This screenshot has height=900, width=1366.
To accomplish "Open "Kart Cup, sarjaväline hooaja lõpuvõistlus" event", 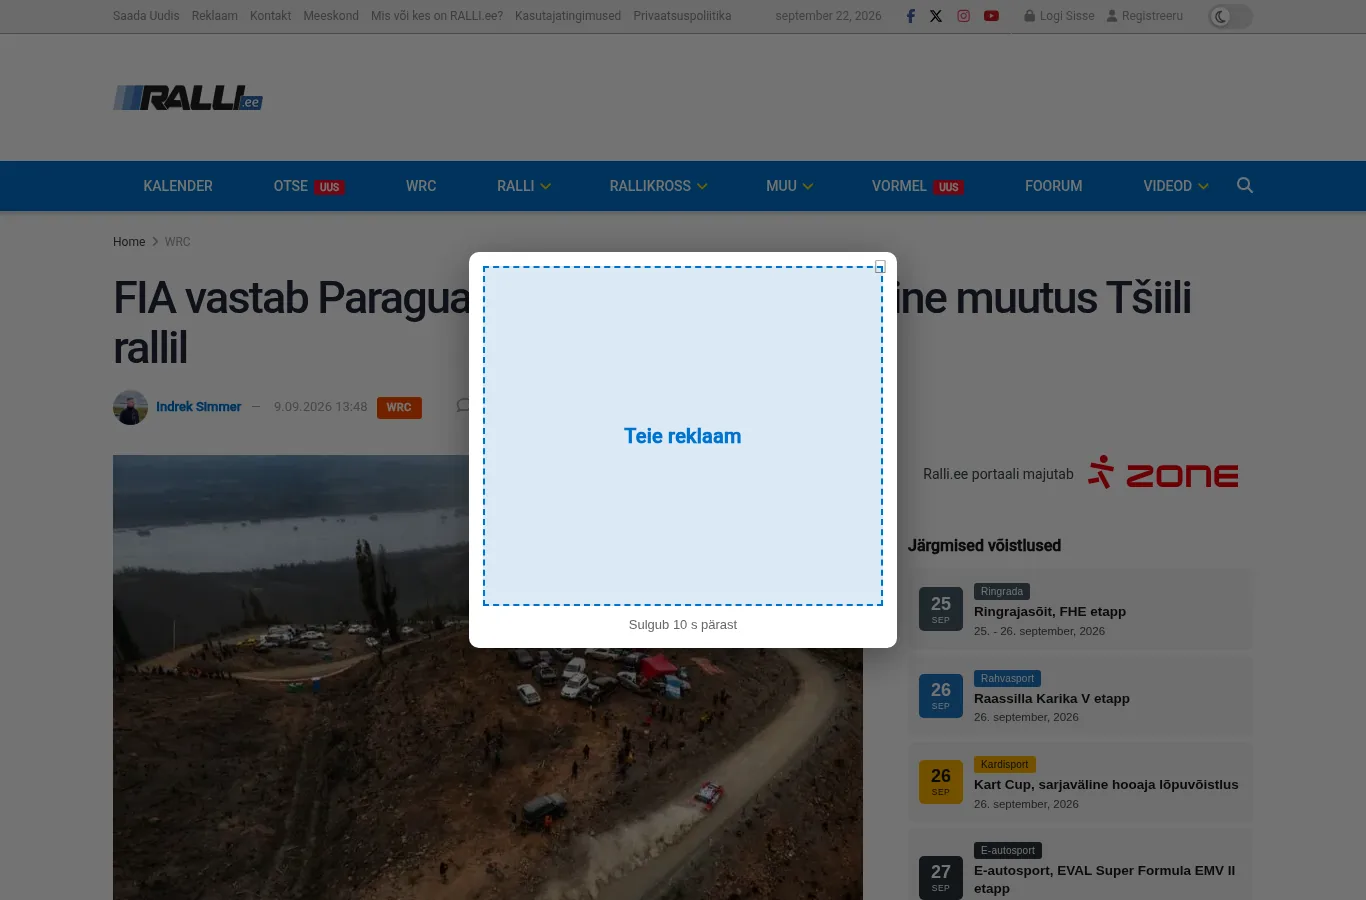I will point(1106,784).
